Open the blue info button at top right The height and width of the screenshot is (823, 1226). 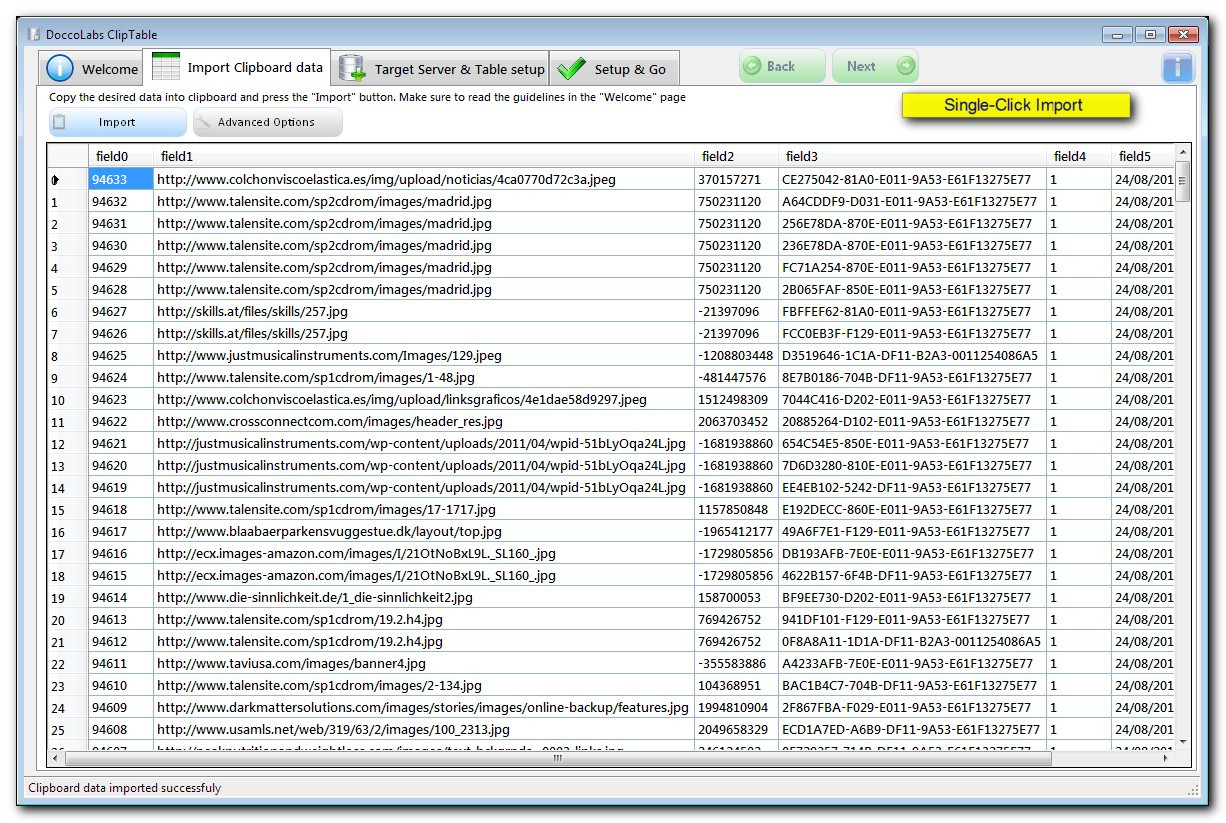(x=1177, y=67)
